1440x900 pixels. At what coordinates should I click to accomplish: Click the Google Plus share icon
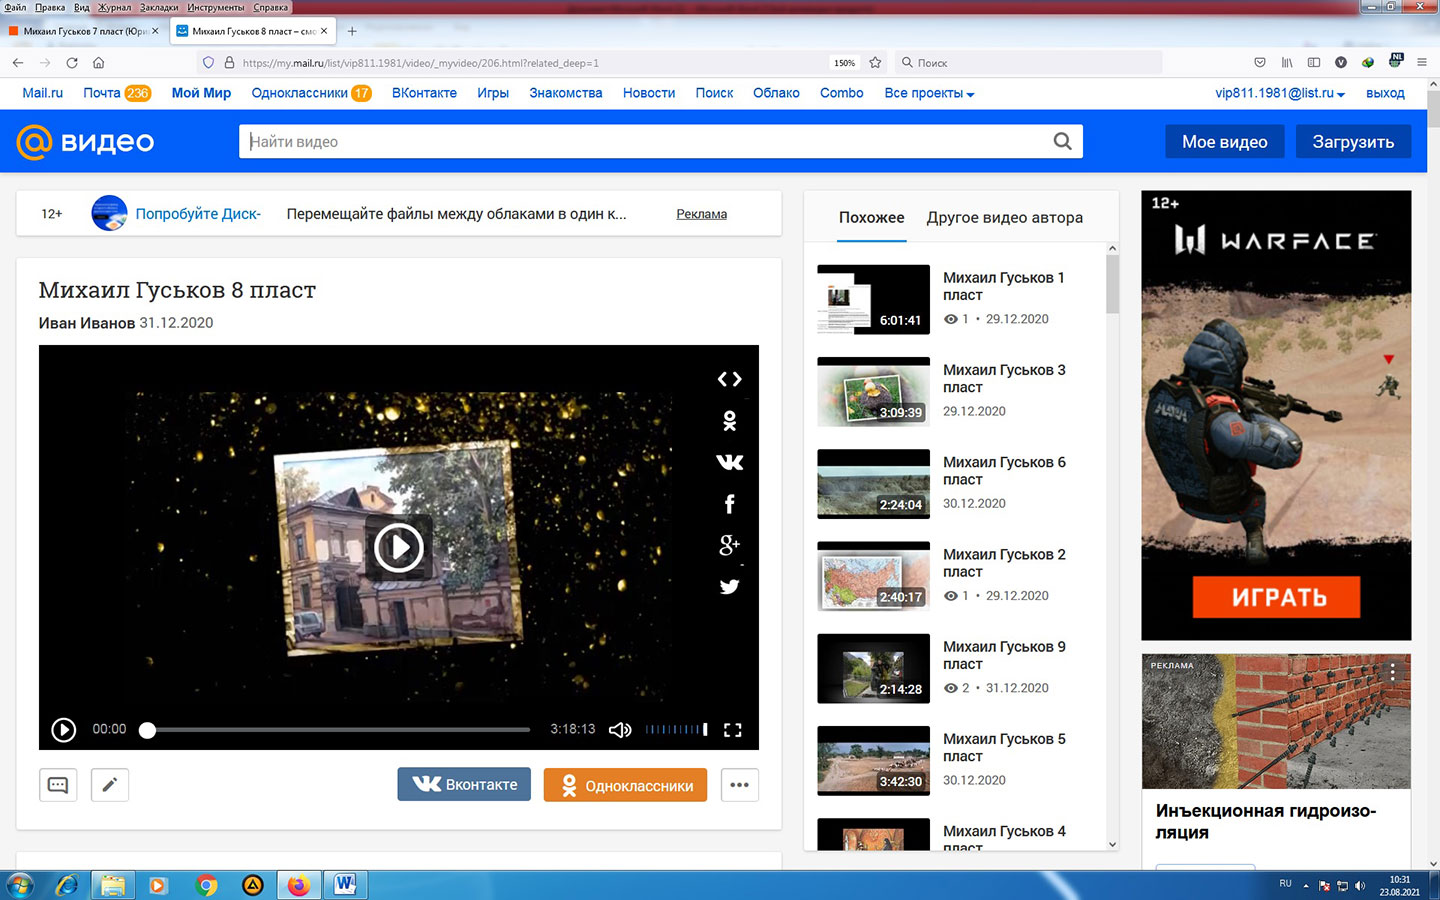click(729, 545)
